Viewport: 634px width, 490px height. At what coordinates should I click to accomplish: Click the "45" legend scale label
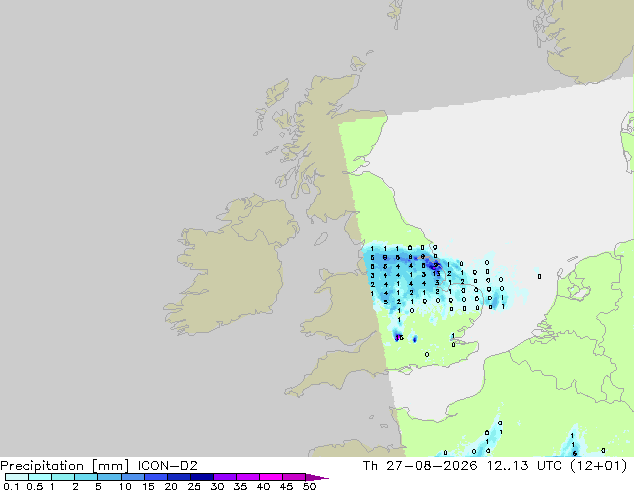point(286,486)
